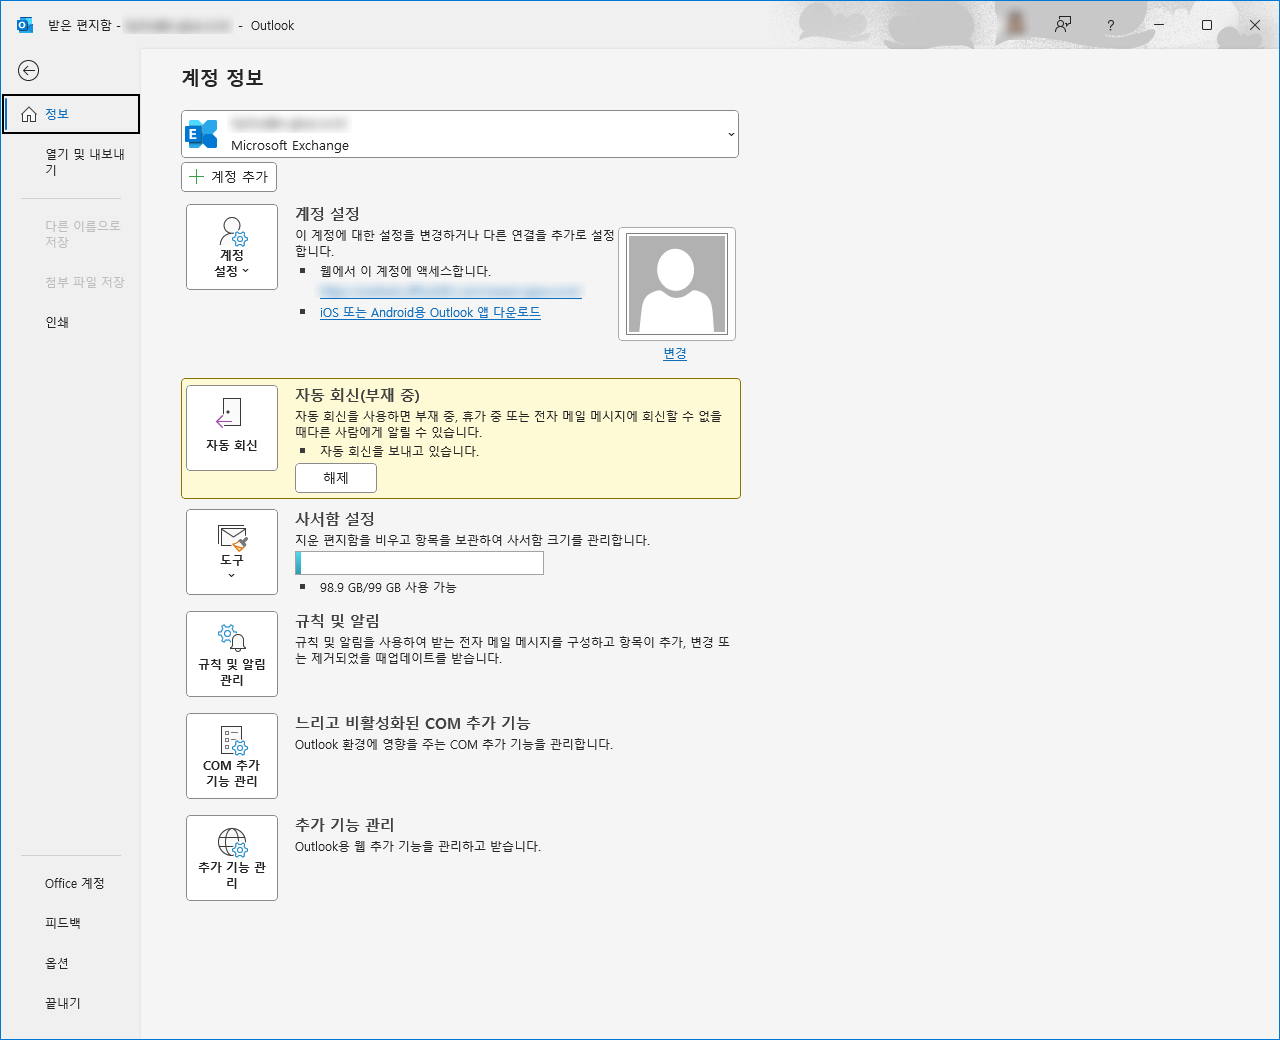Click the back arrow icon
1280x1040 pixels.
29,70
